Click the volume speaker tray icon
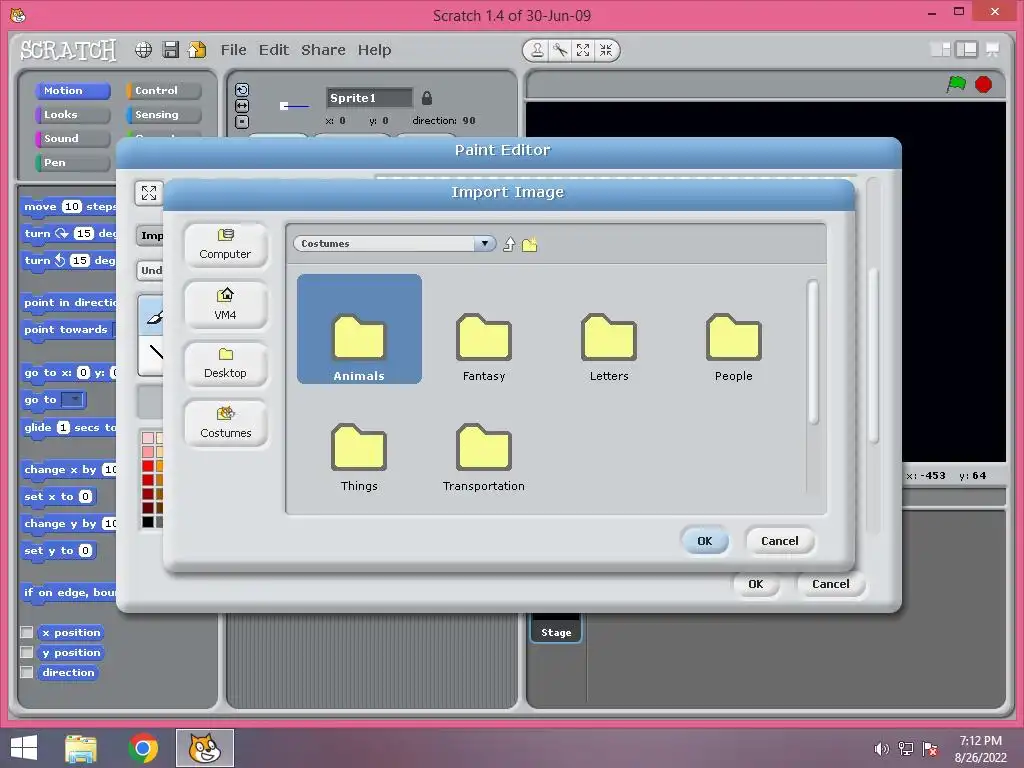 pos(881,749)
